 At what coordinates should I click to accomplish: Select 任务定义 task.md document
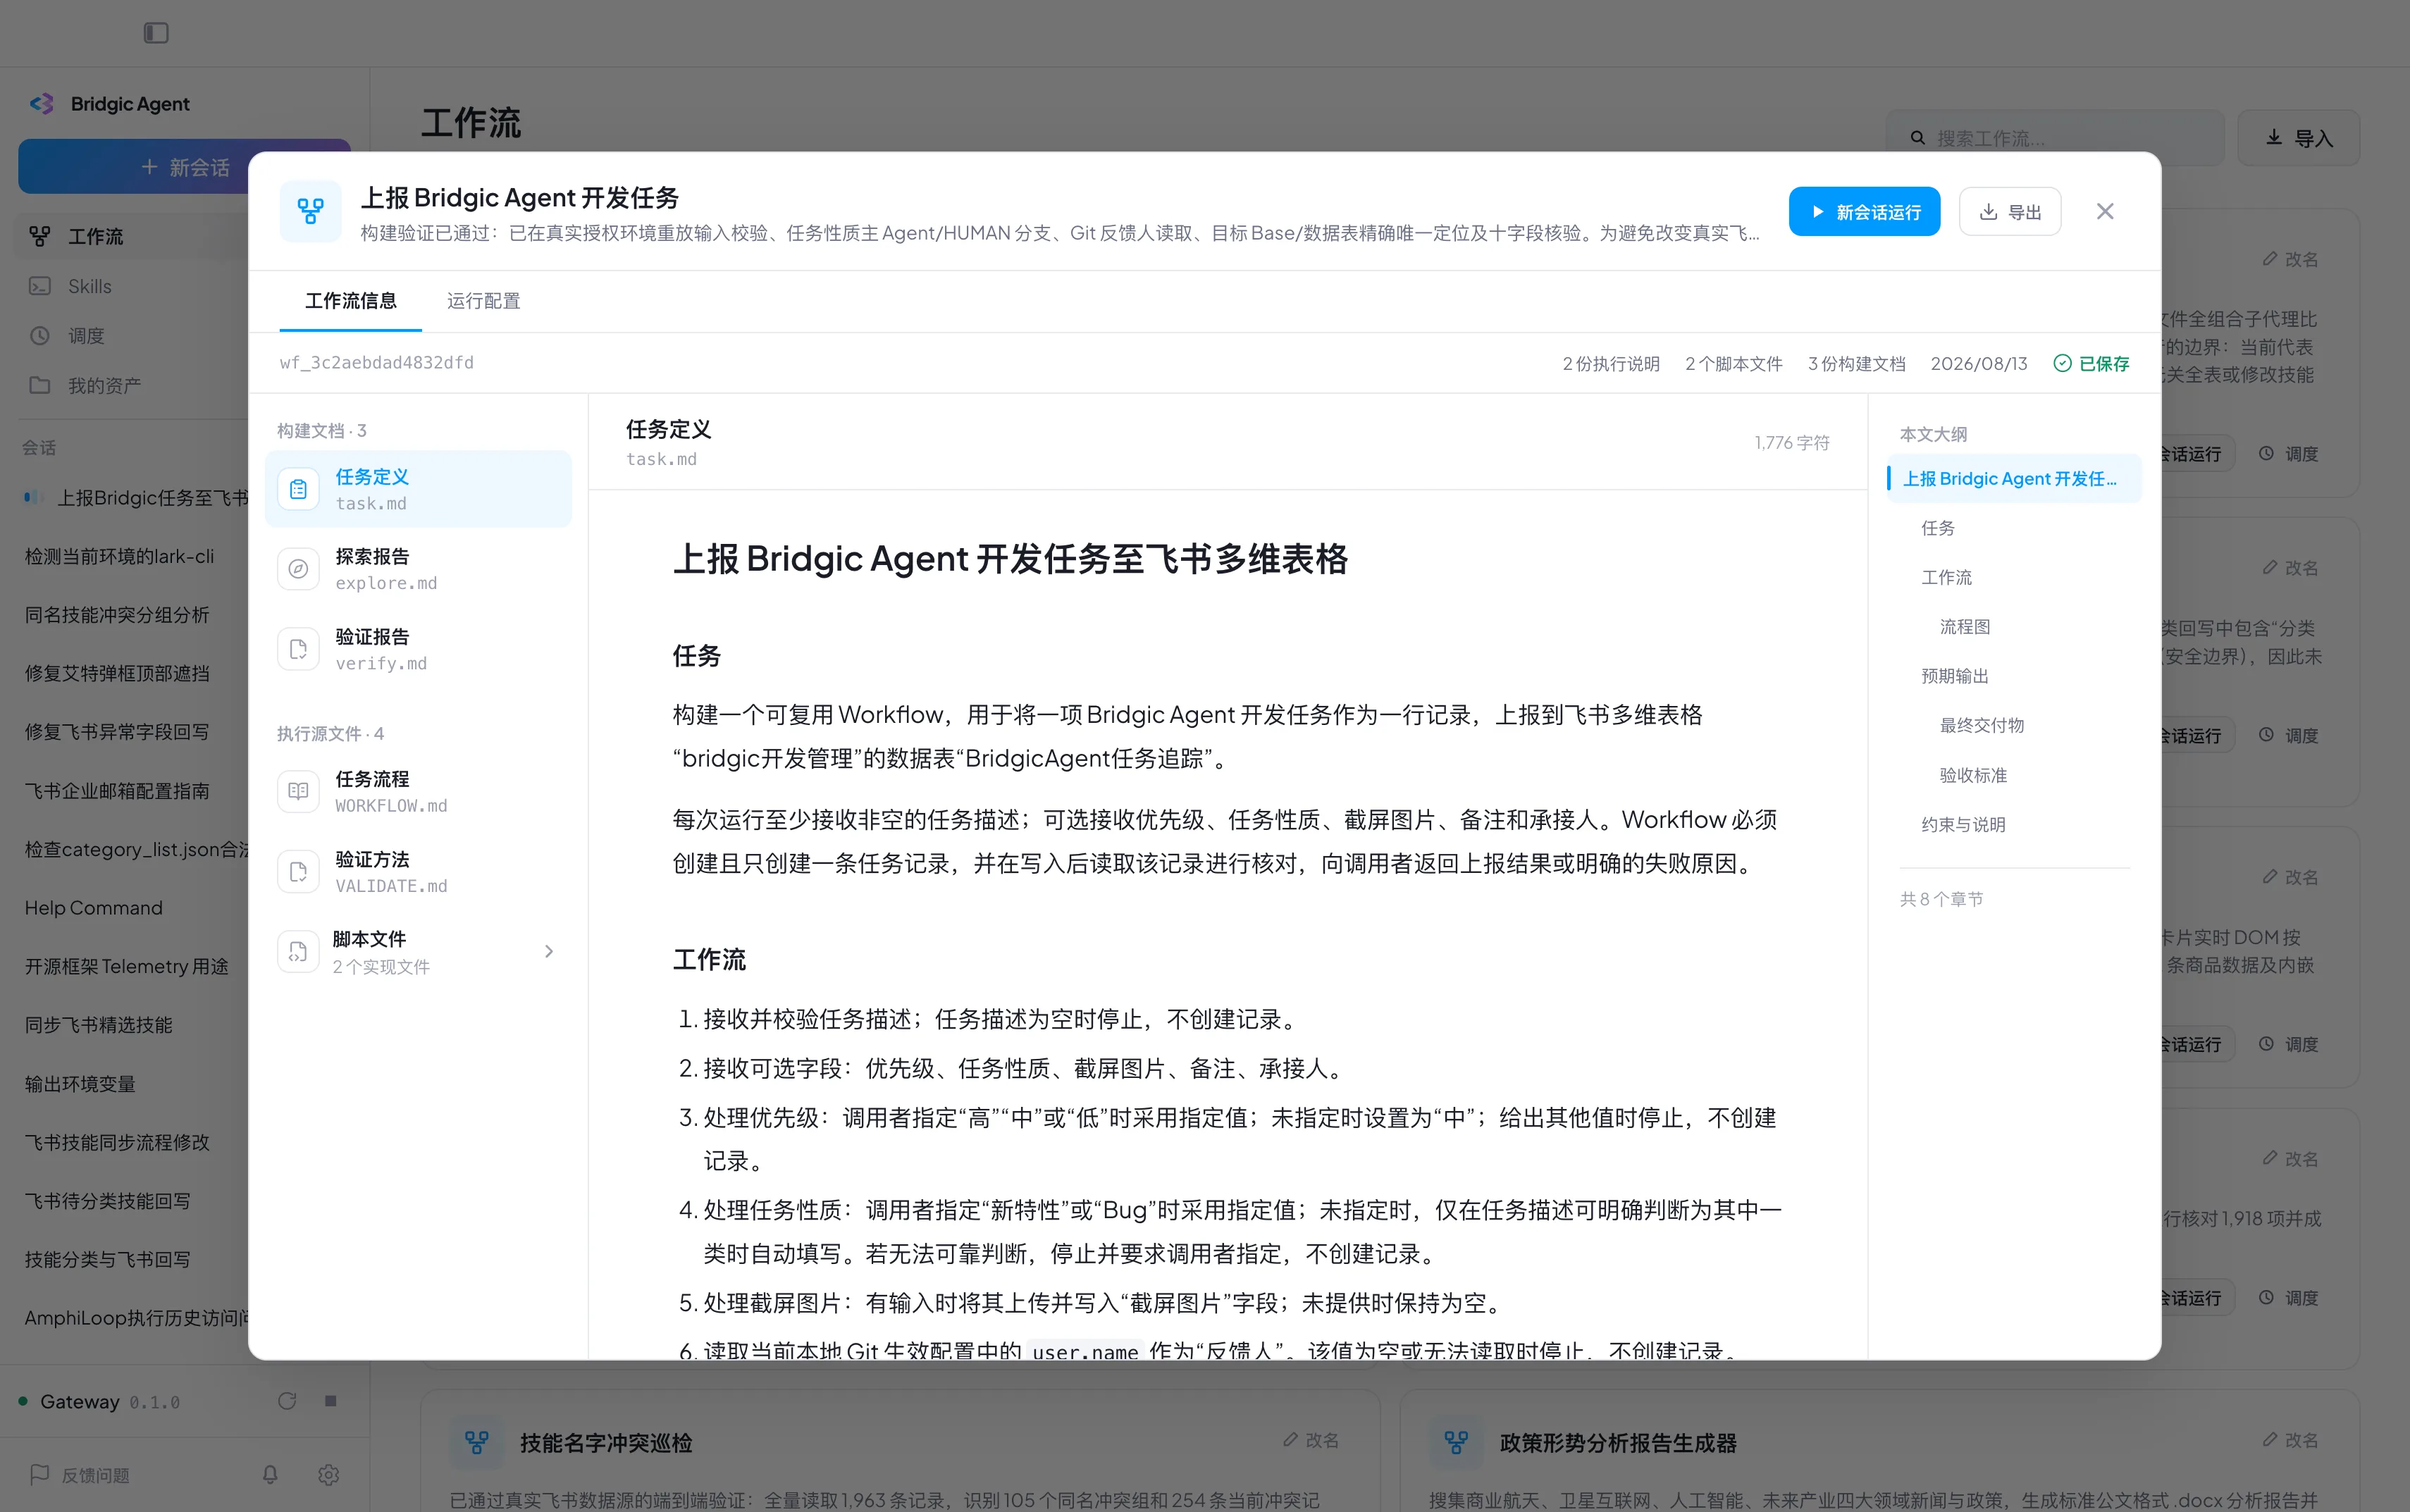pos(418,489)
